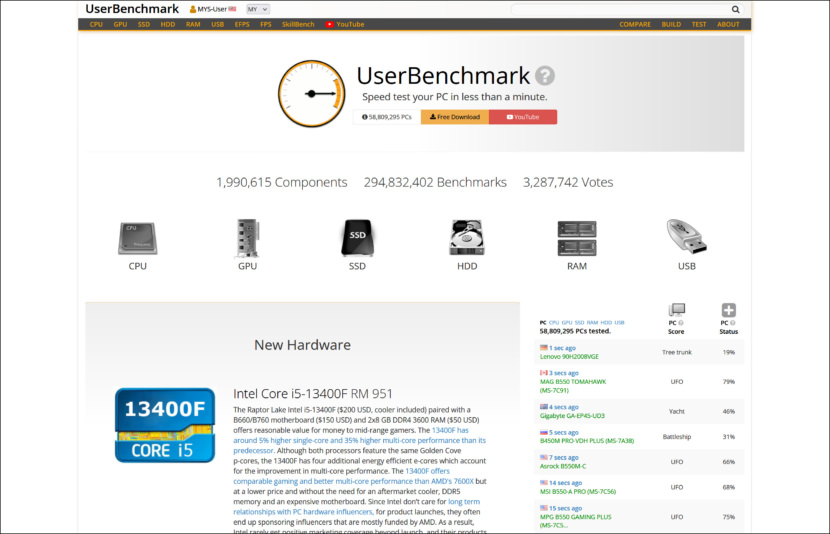The image size is (830, 534).
Task: Filter recent tests by HDD tab
Action: (606, 322)
